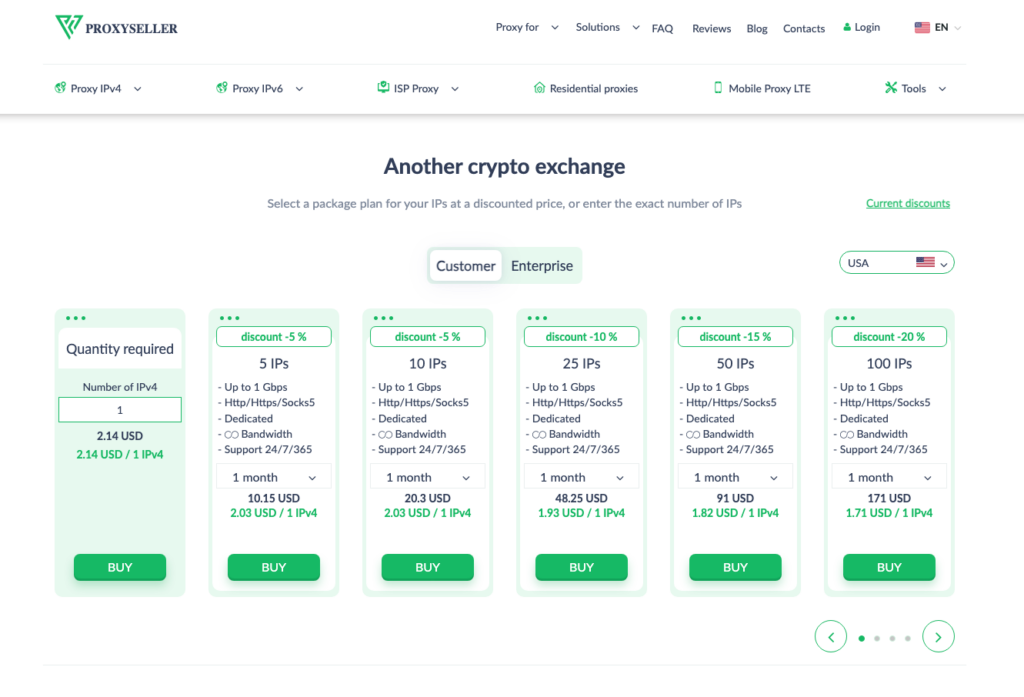Select the Customer plan toggle
The width and height of the screenshot is (1024, 697).
pos(466,266)
